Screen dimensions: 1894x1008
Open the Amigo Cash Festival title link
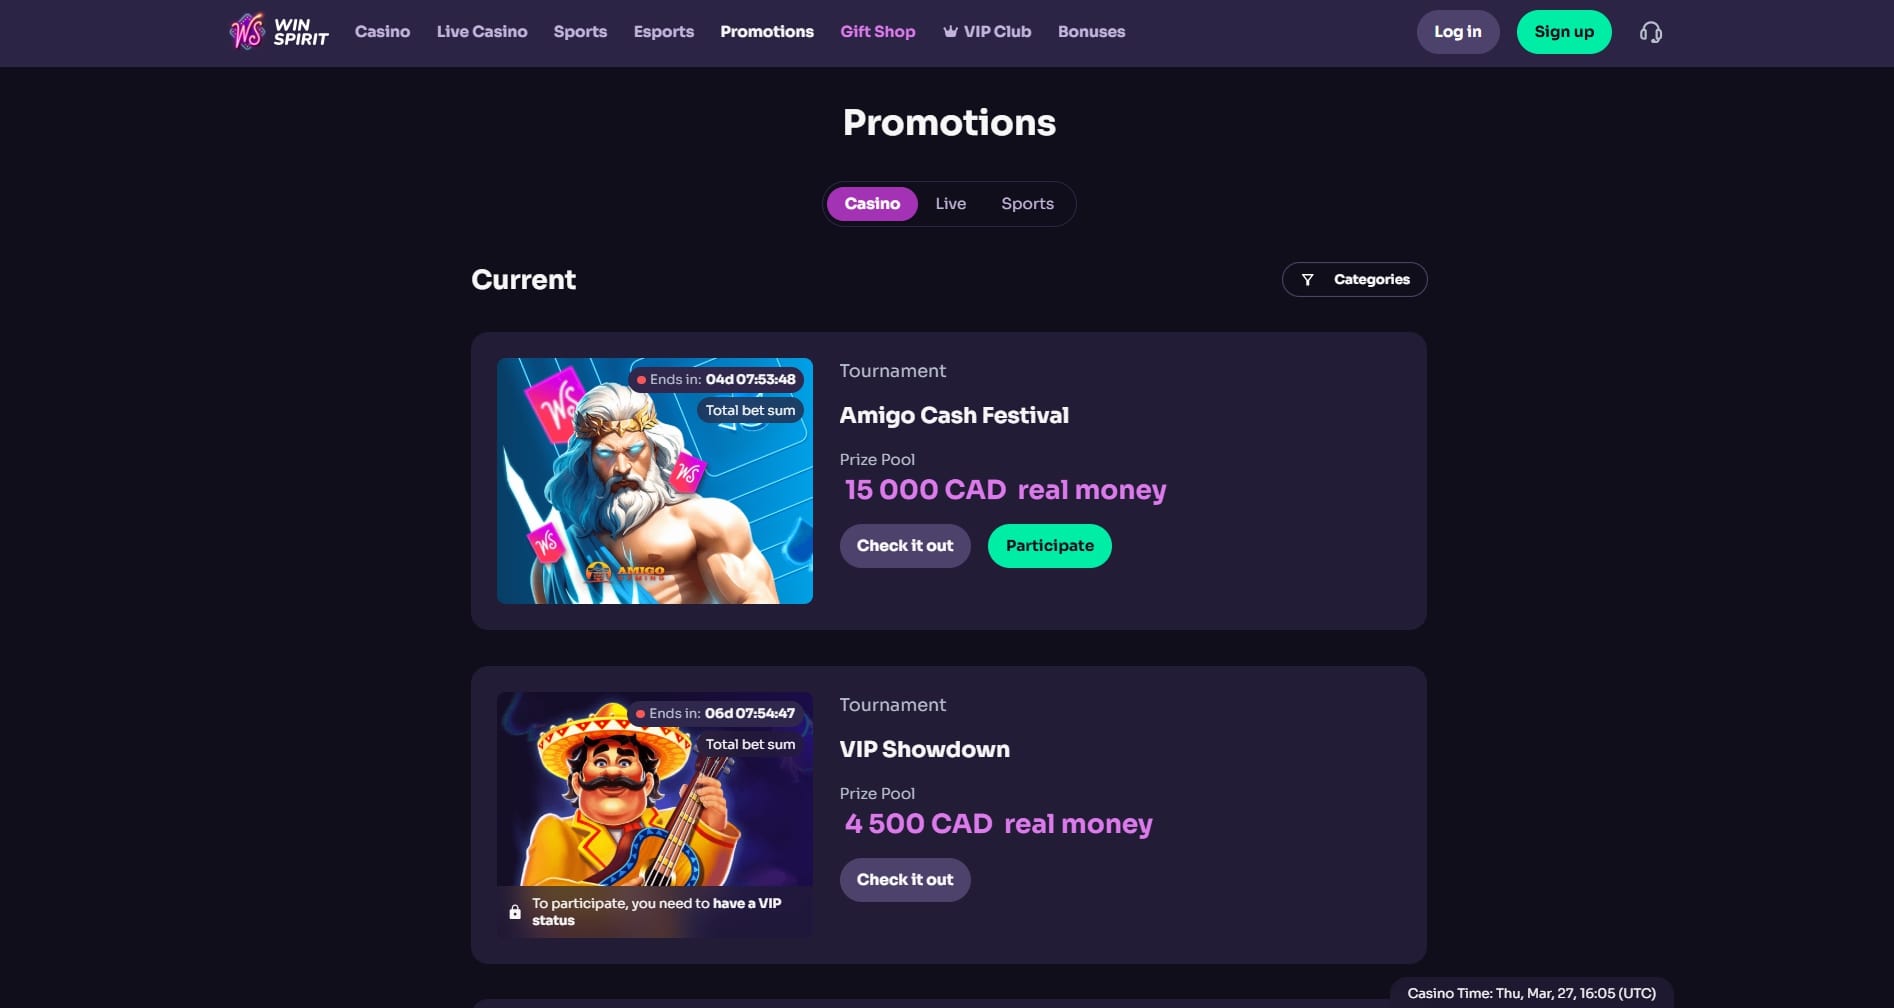pos(954,415)
